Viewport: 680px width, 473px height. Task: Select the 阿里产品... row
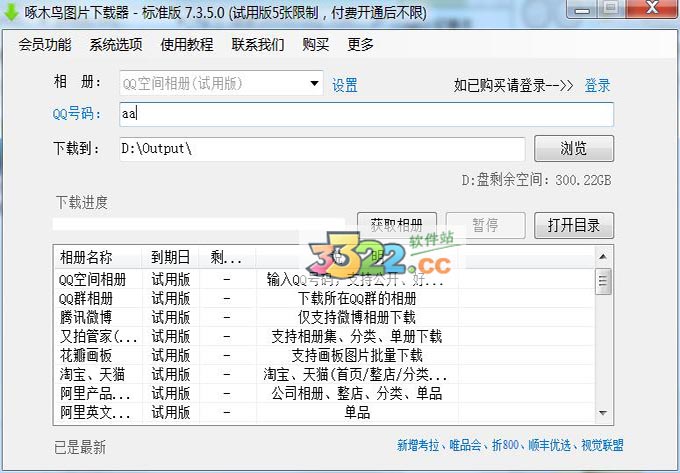point(324,393)
